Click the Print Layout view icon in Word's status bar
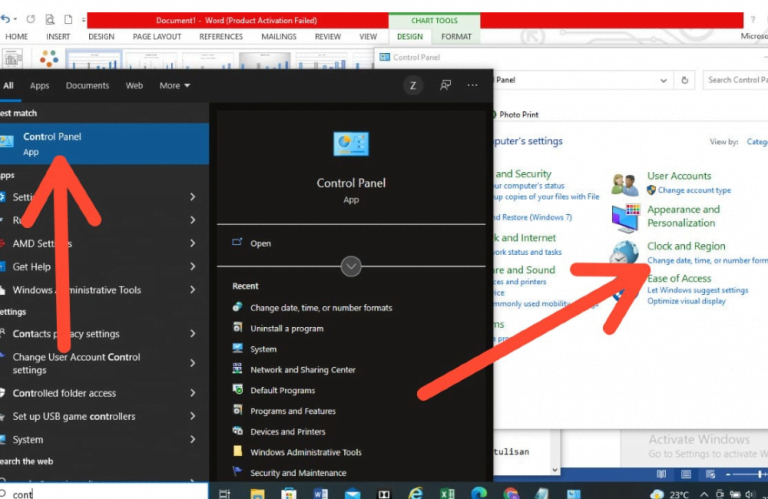The image size is (768, 499). pyautogui.click(x=686, y=474)
